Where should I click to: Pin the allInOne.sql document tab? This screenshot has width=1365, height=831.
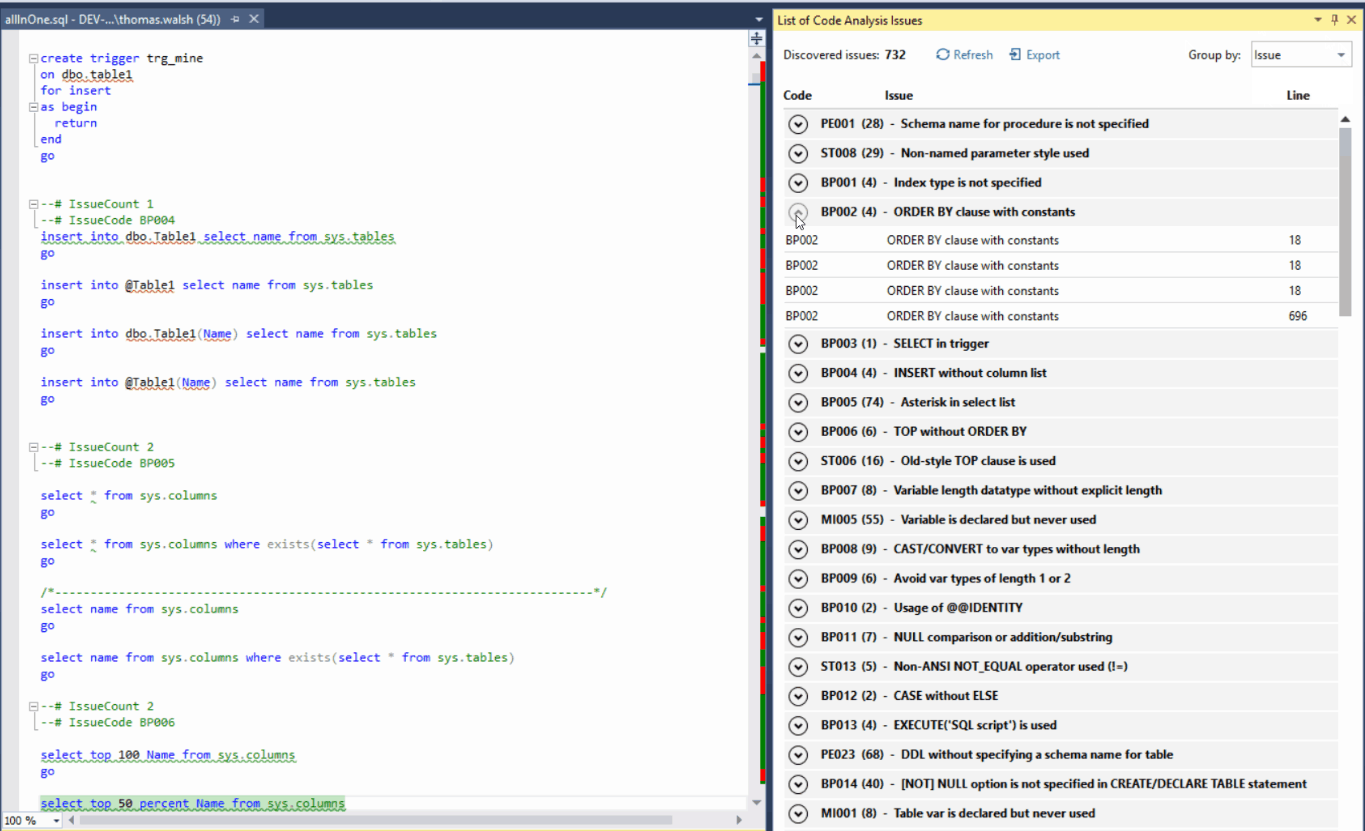(235, 19)
